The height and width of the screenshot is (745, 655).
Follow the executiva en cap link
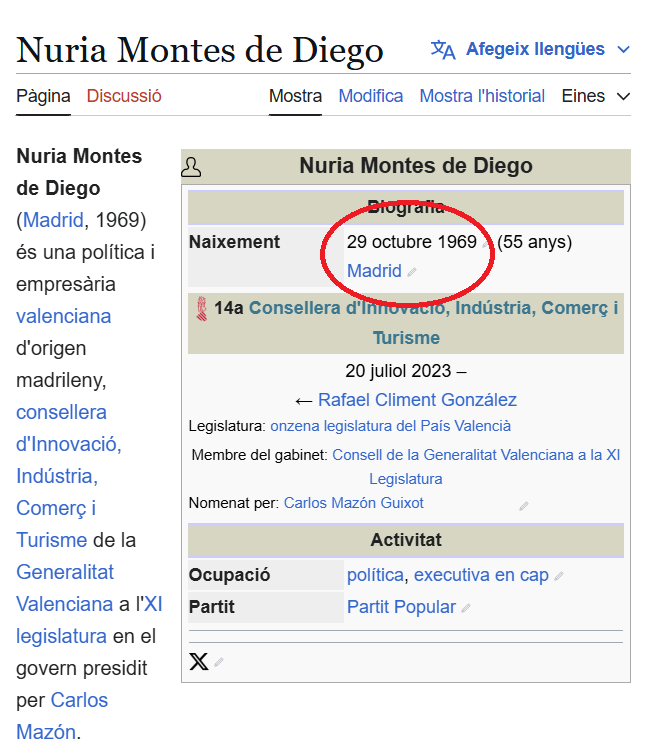point(481,575)
